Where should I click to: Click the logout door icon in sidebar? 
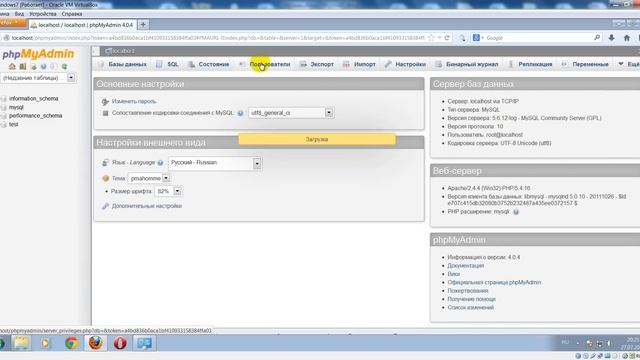(23, 66)
